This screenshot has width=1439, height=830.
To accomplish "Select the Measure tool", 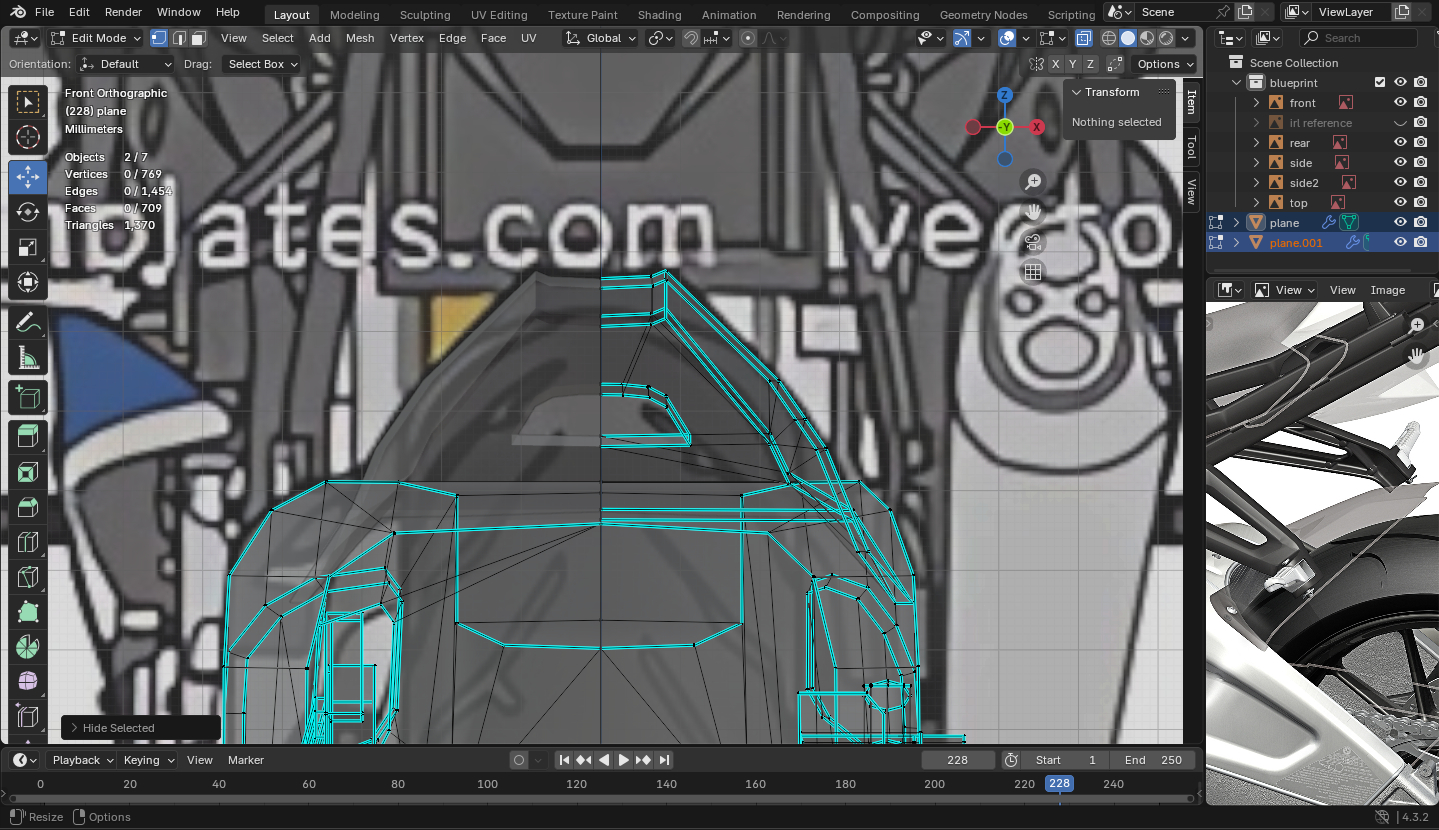I will pyautogui.click(x=28, y=358).
